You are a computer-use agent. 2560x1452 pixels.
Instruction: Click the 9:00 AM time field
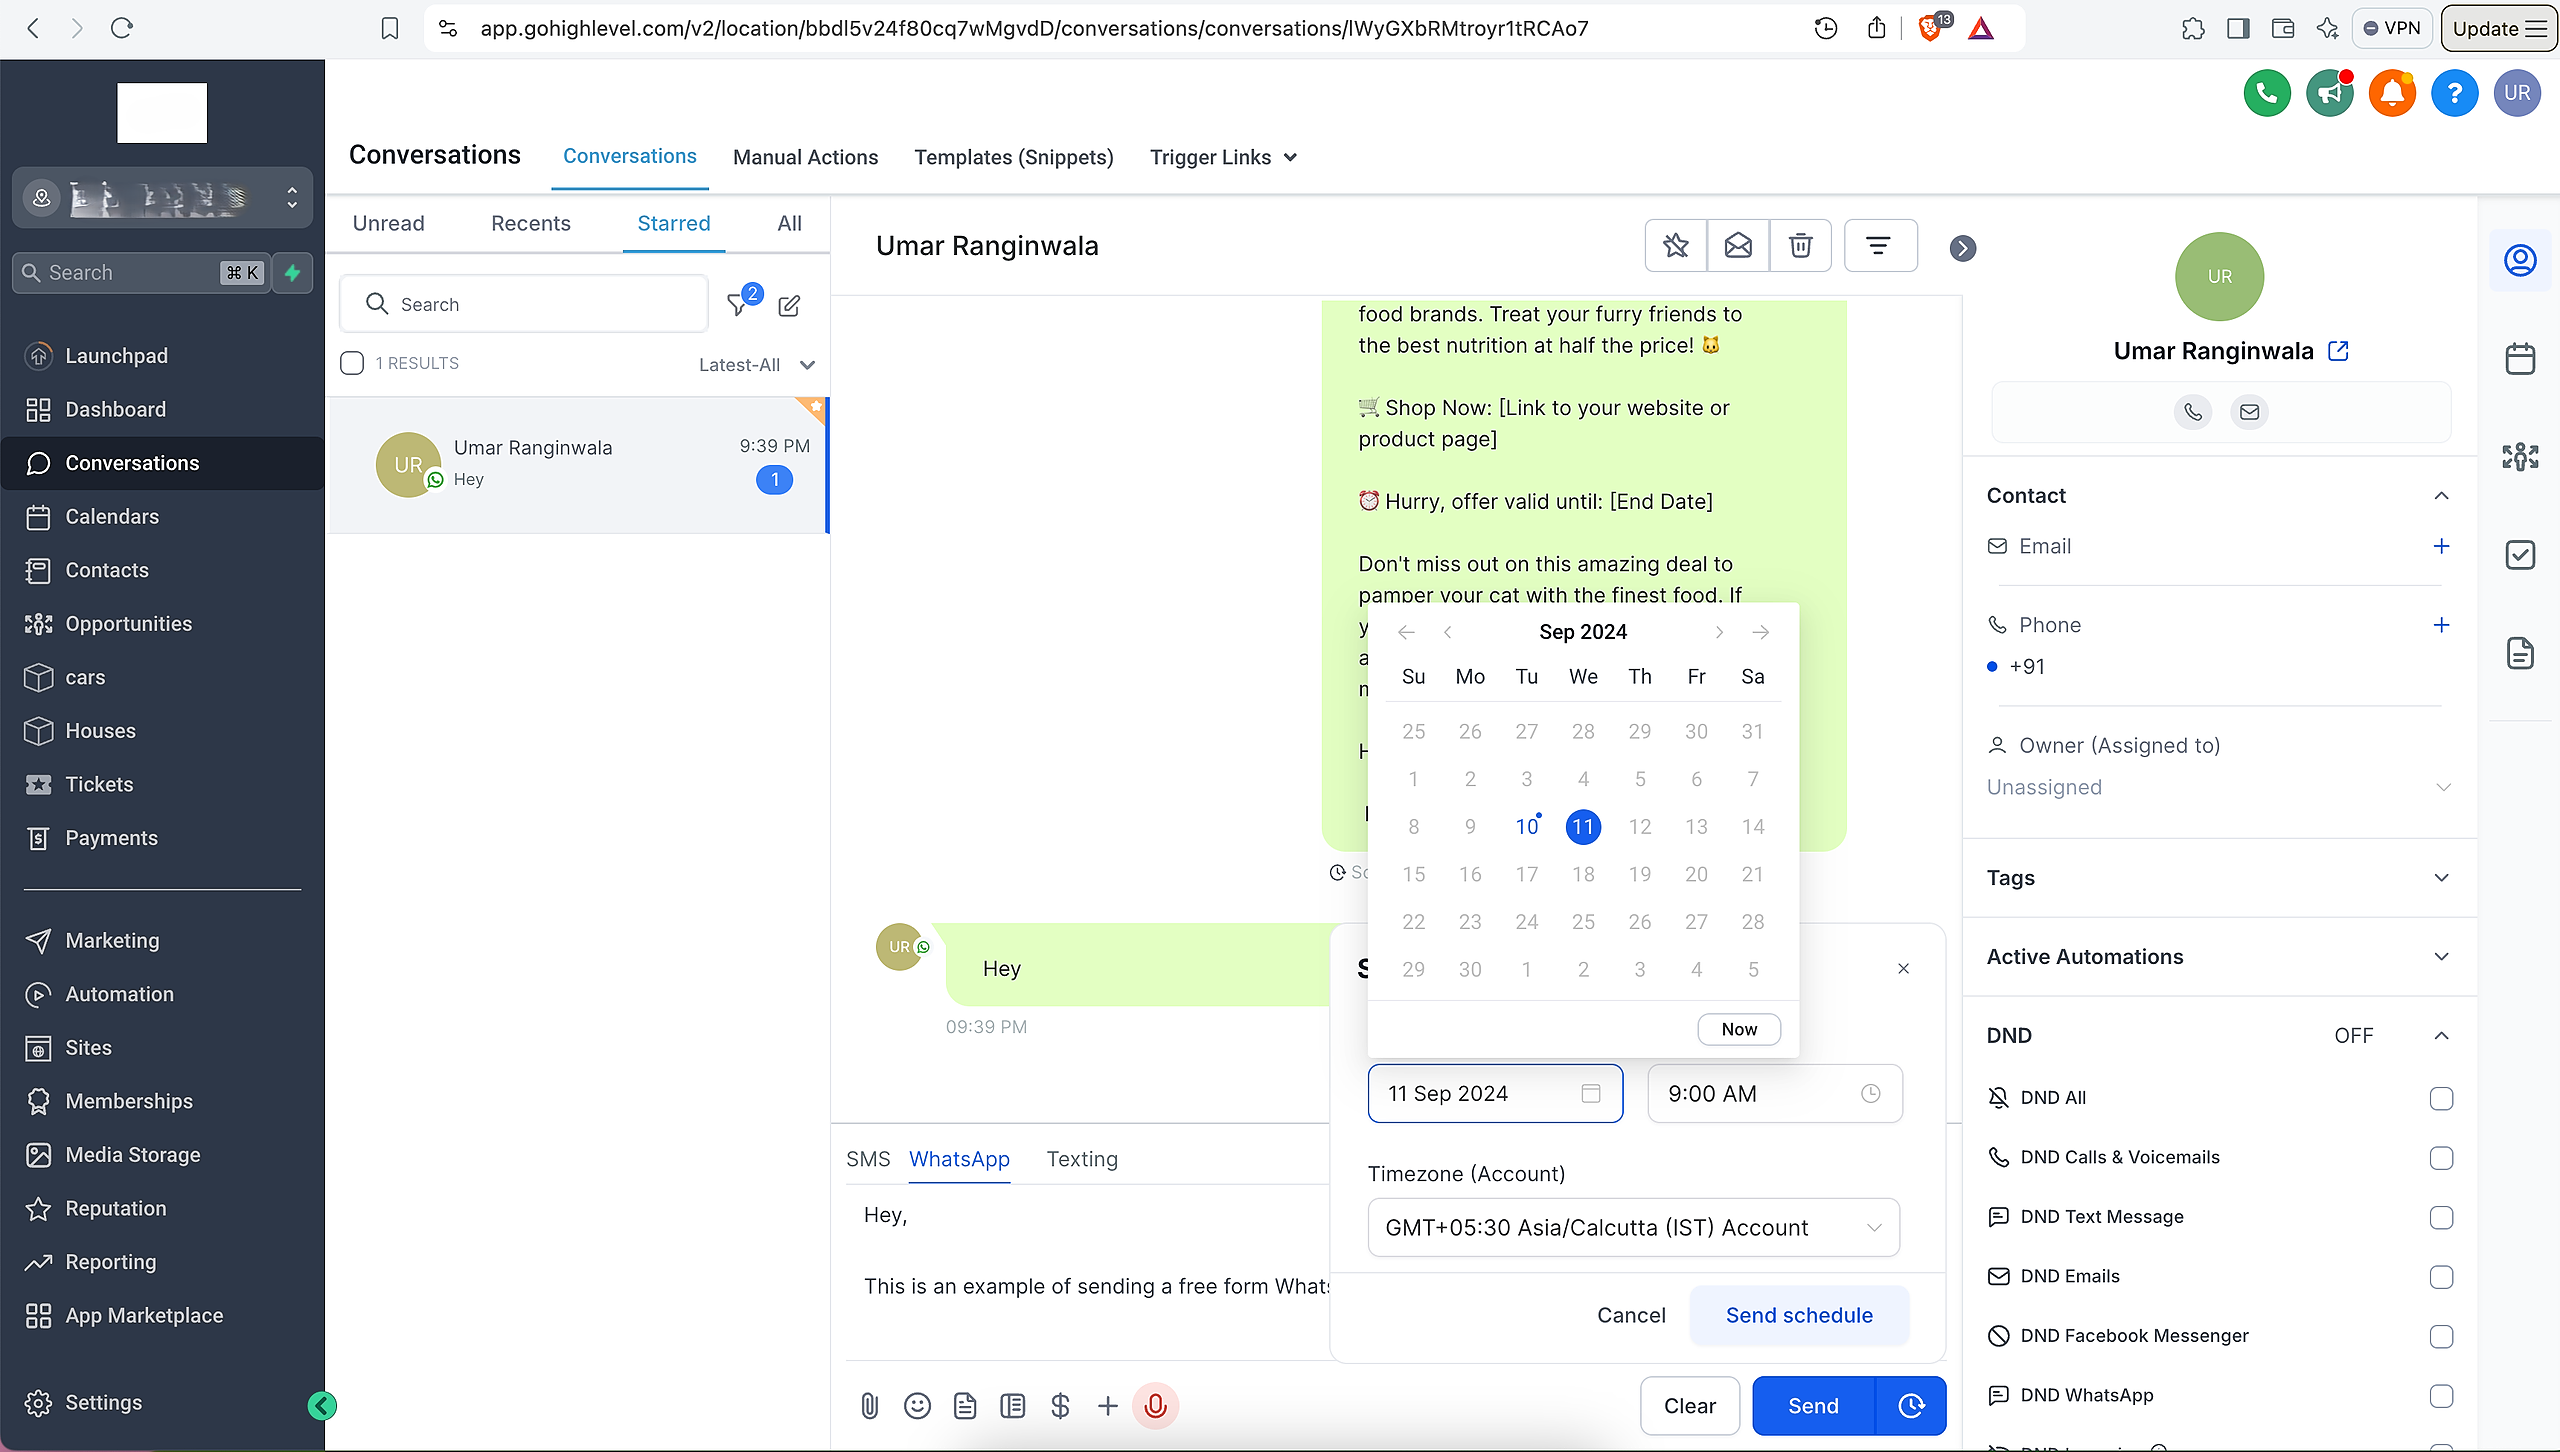1774,1094
